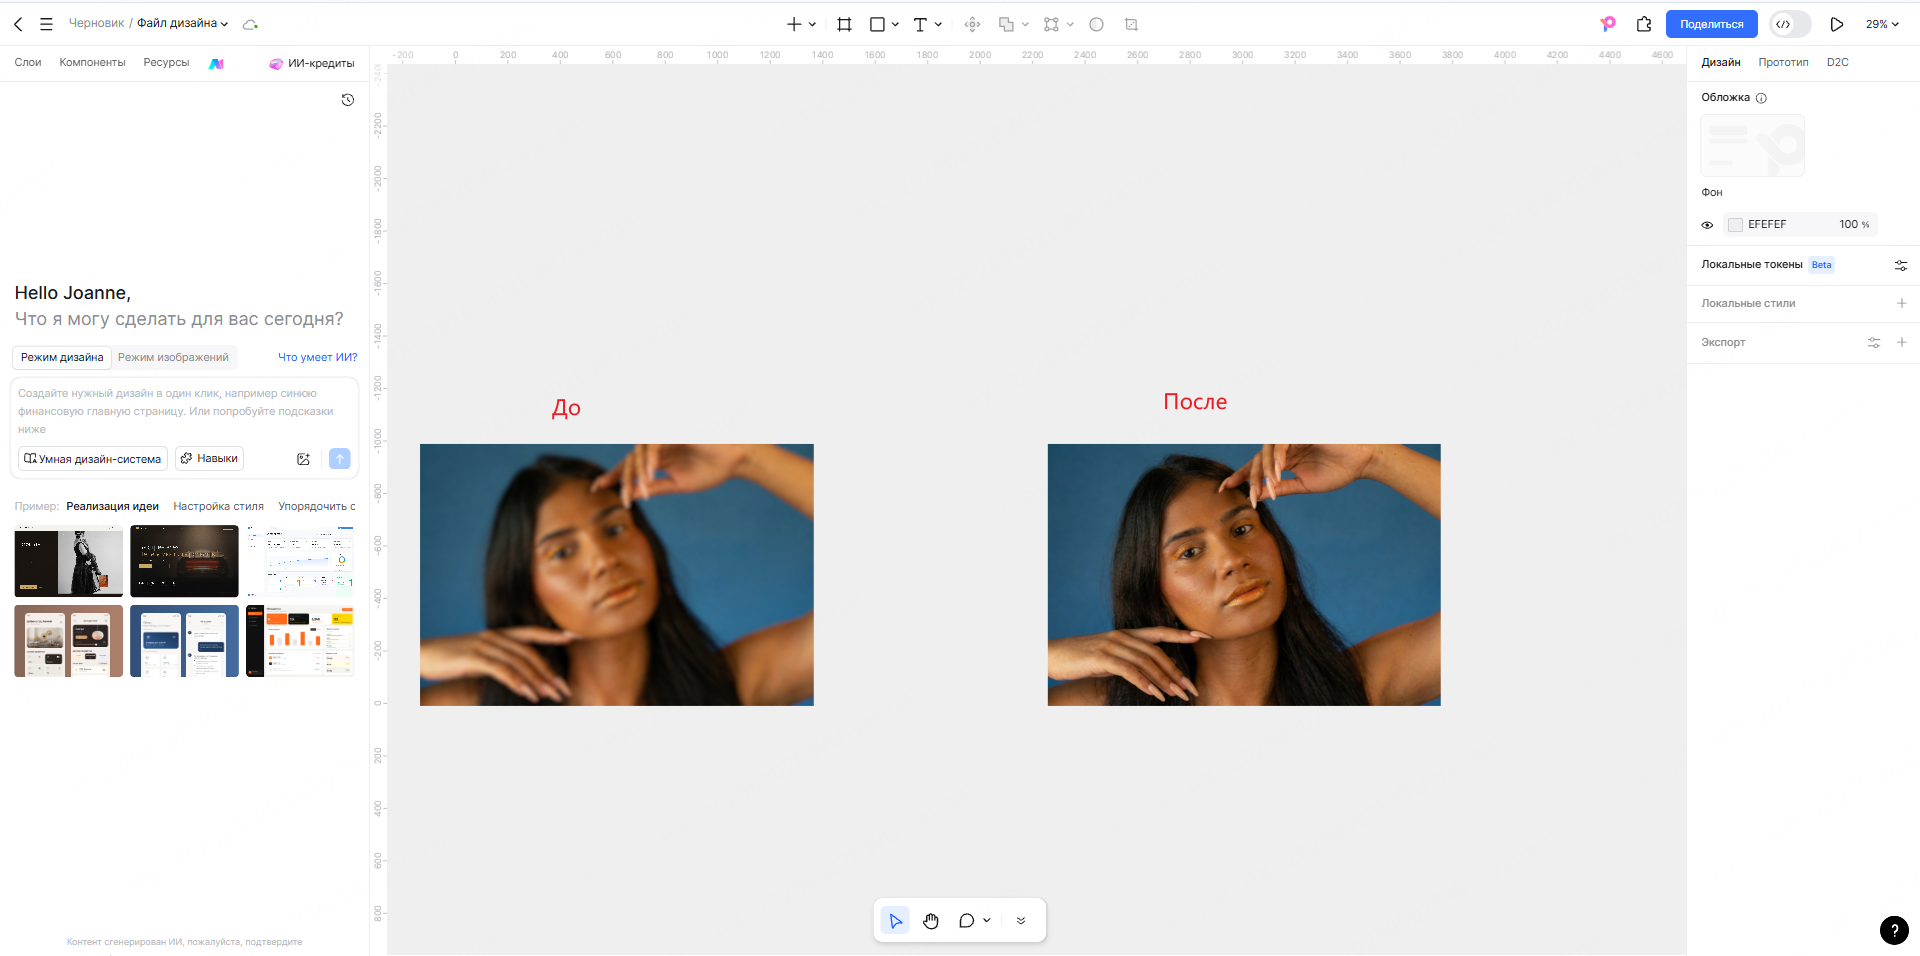Viewport: 1920px width, 956px height.
Task: Expand the Text tool dropdown arrow
Action: point(938,24)
